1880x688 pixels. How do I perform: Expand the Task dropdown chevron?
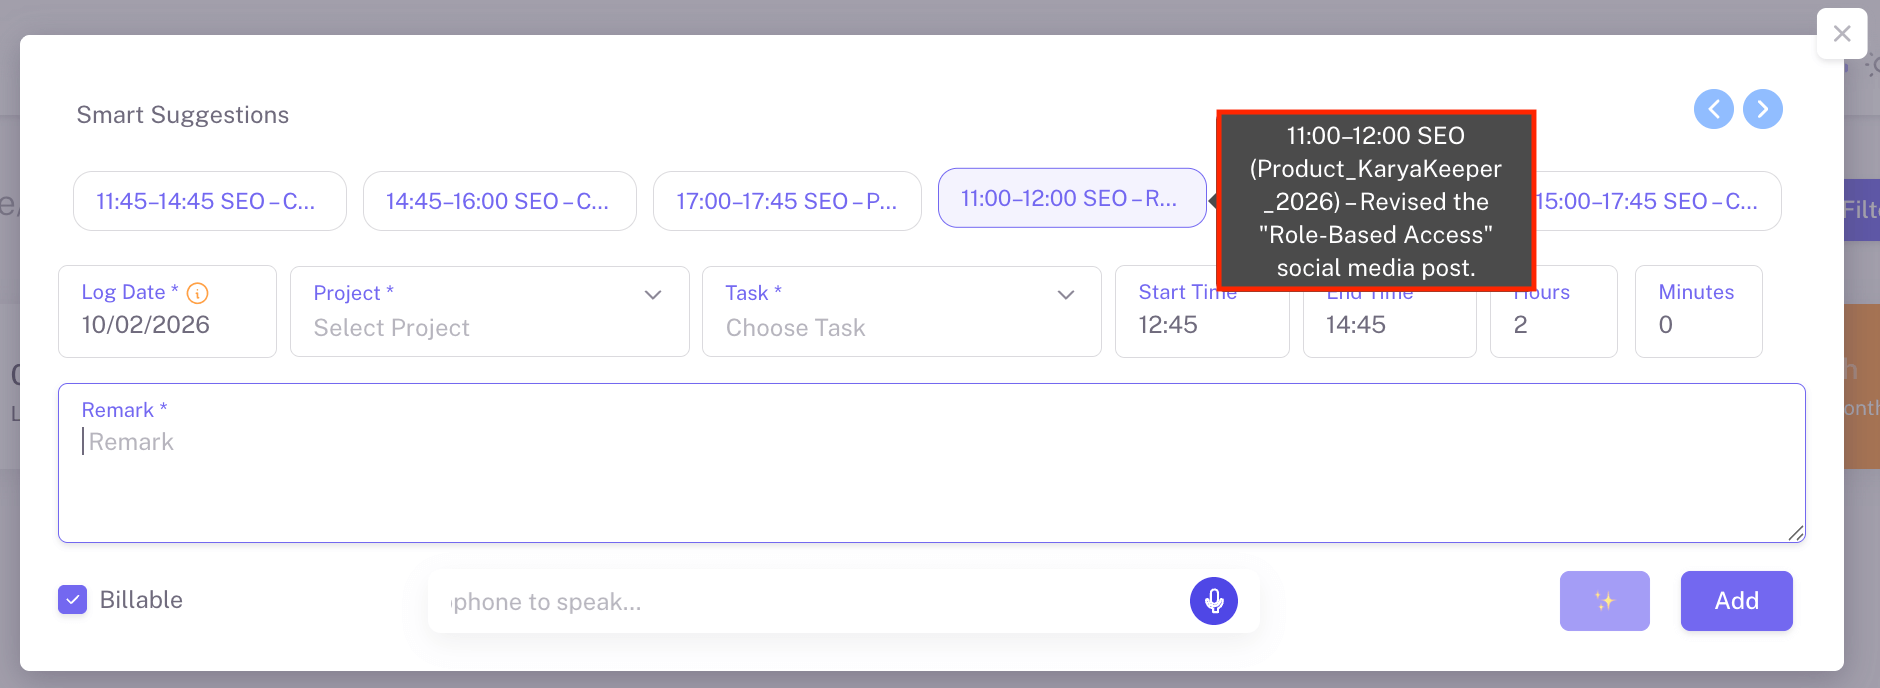1065,295
